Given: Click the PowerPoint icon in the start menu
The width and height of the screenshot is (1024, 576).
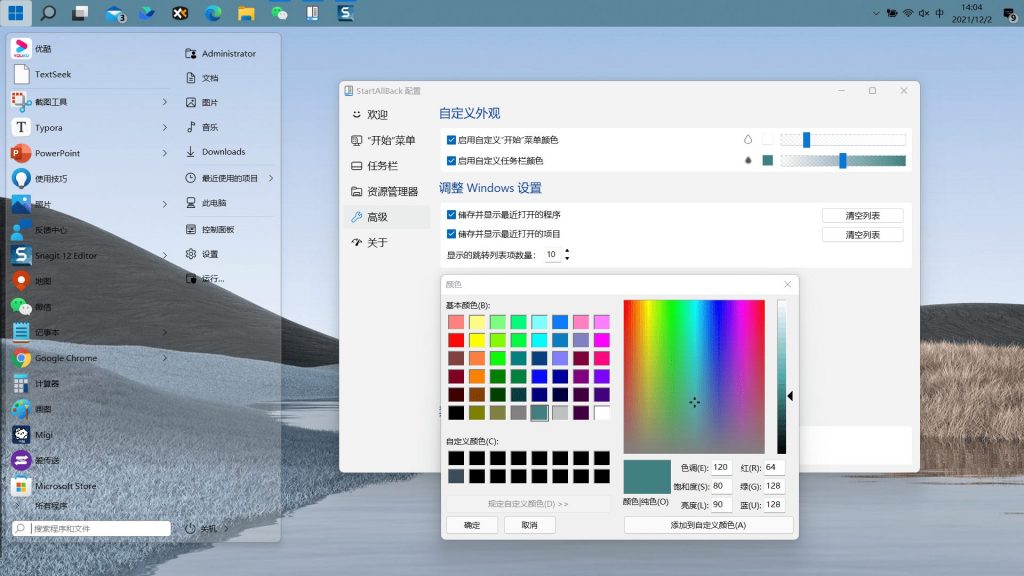Looking at the screenshot, I should pos(21,153).
